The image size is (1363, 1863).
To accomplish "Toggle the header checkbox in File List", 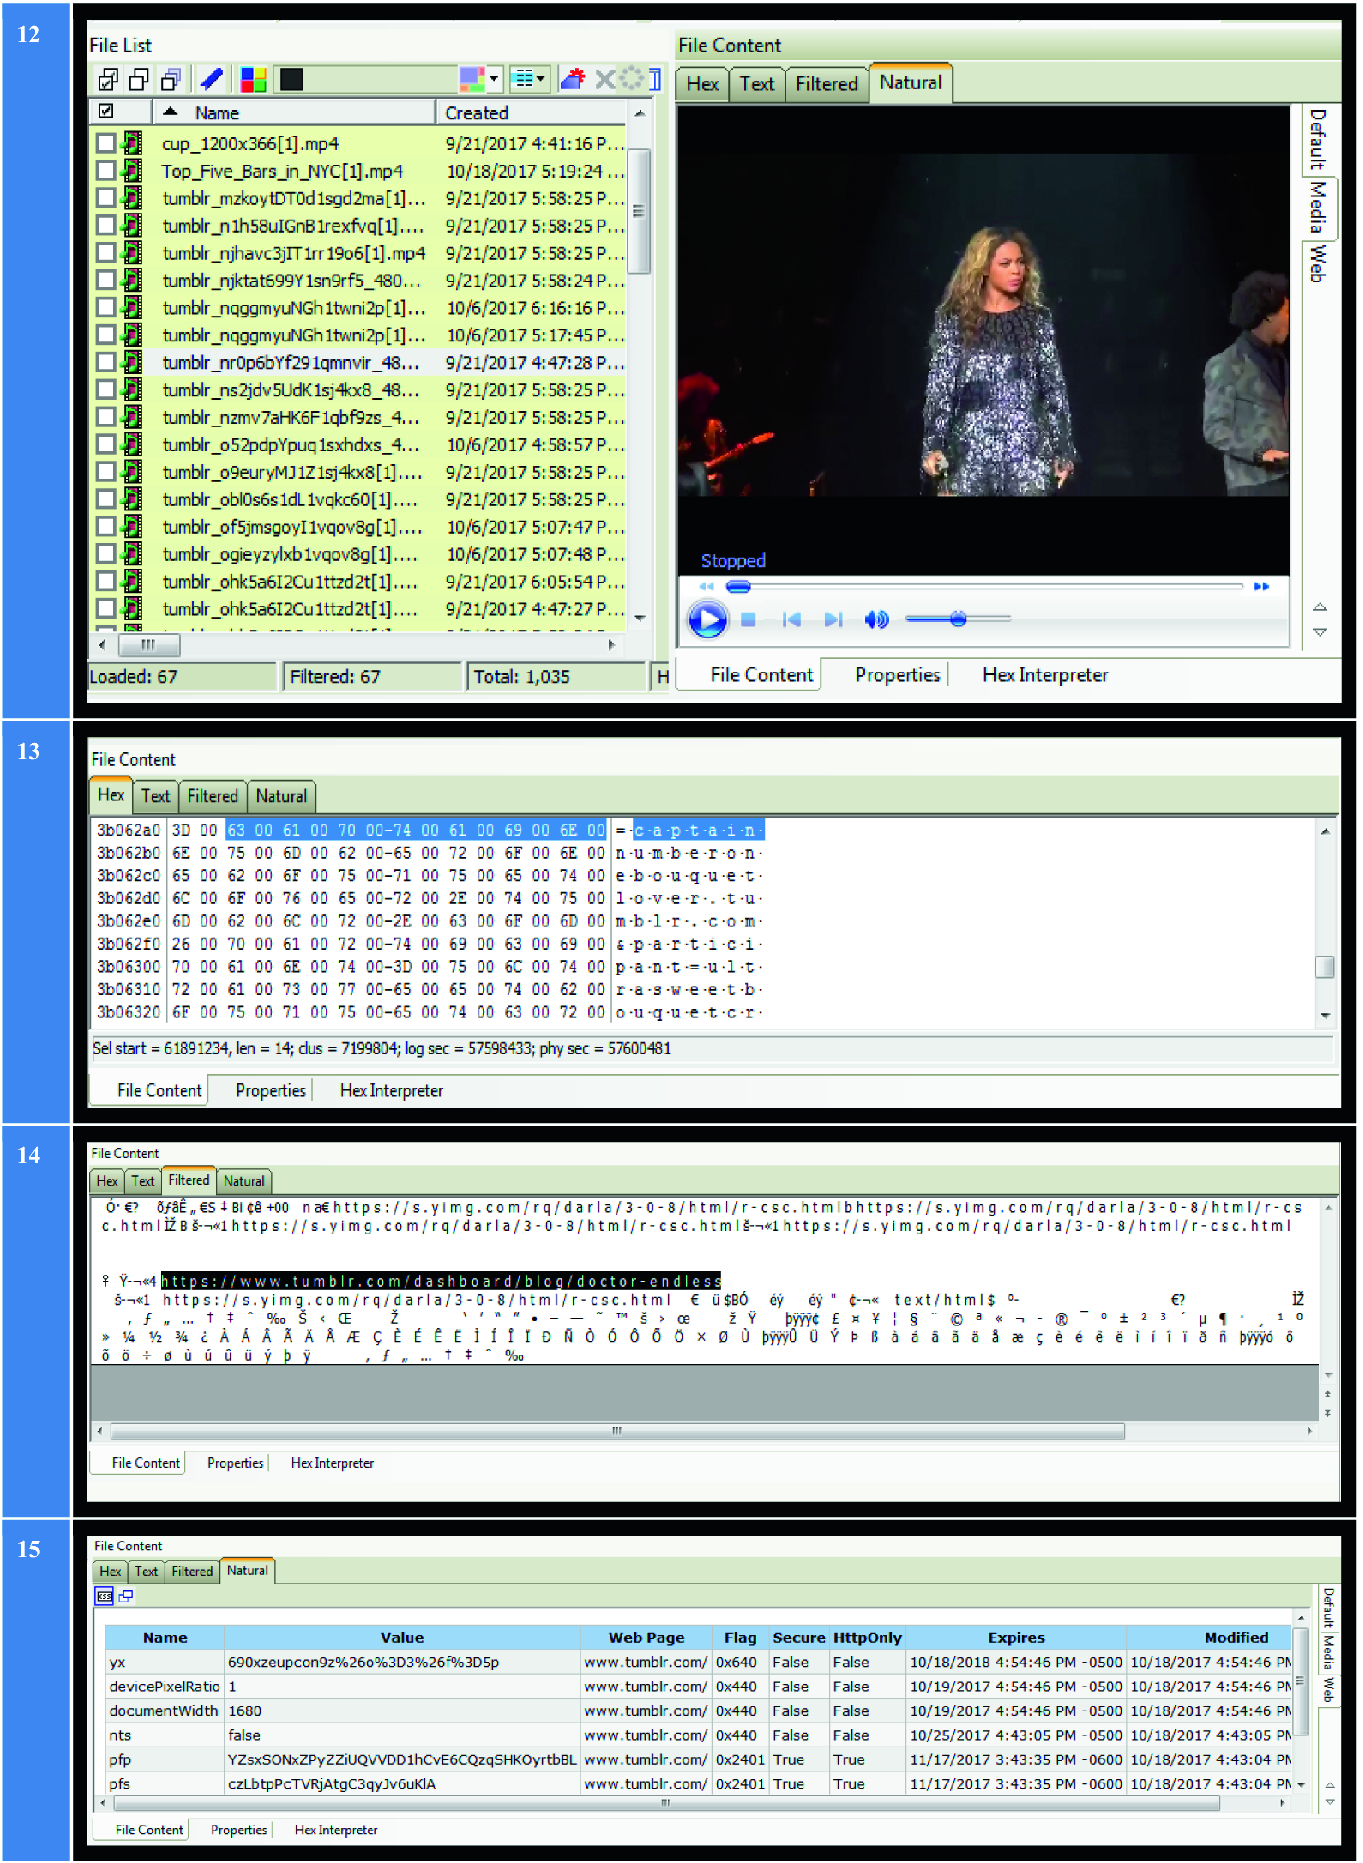I will pyautogui.click(x=106, y=111).
